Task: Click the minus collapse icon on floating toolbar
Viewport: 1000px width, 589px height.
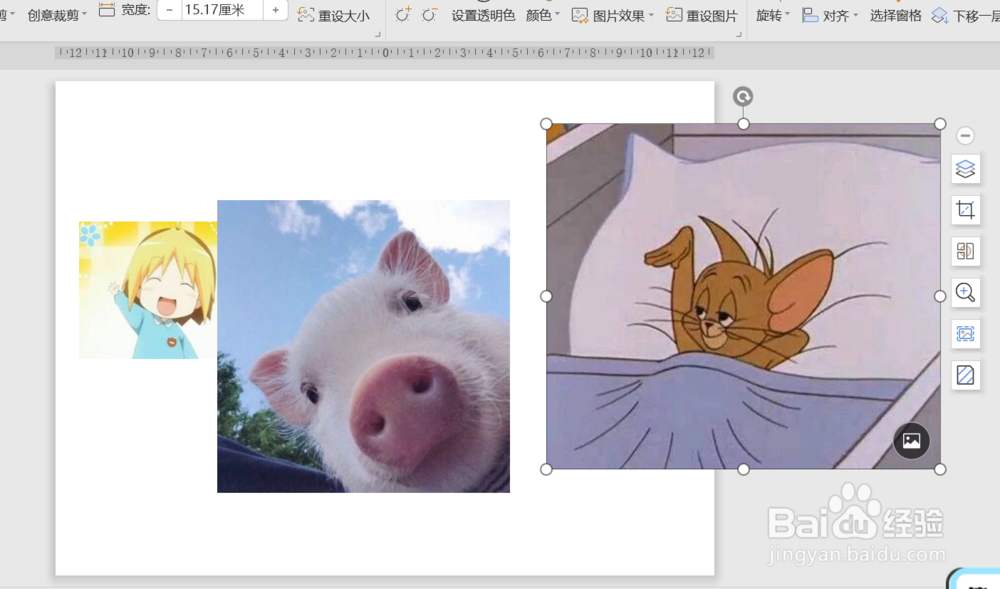Action: pyautogui.click(x=965, y=135)
